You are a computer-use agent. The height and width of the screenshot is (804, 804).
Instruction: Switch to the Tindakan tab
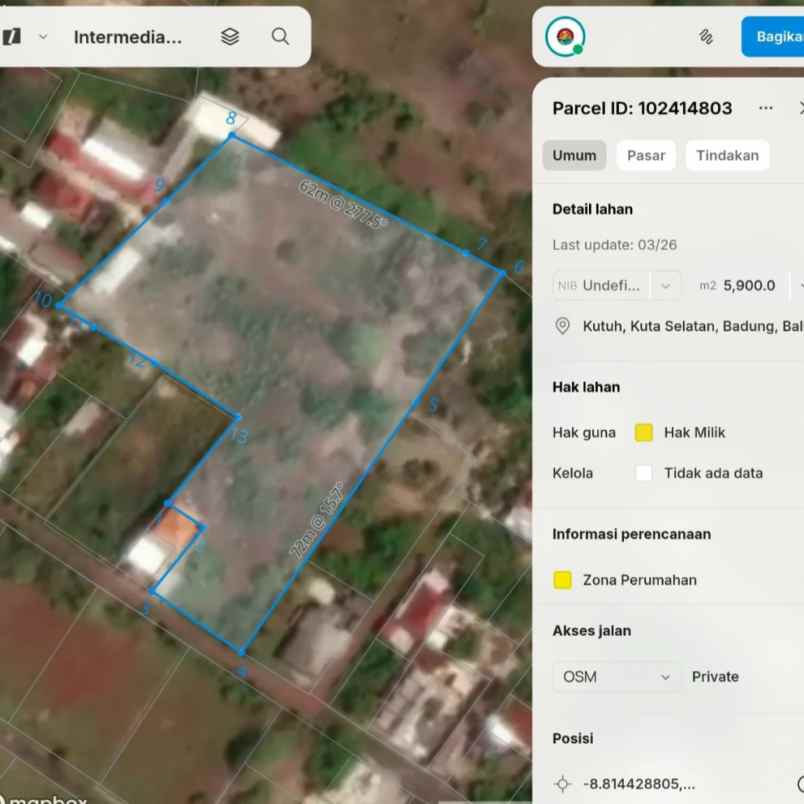coord(728,155)
